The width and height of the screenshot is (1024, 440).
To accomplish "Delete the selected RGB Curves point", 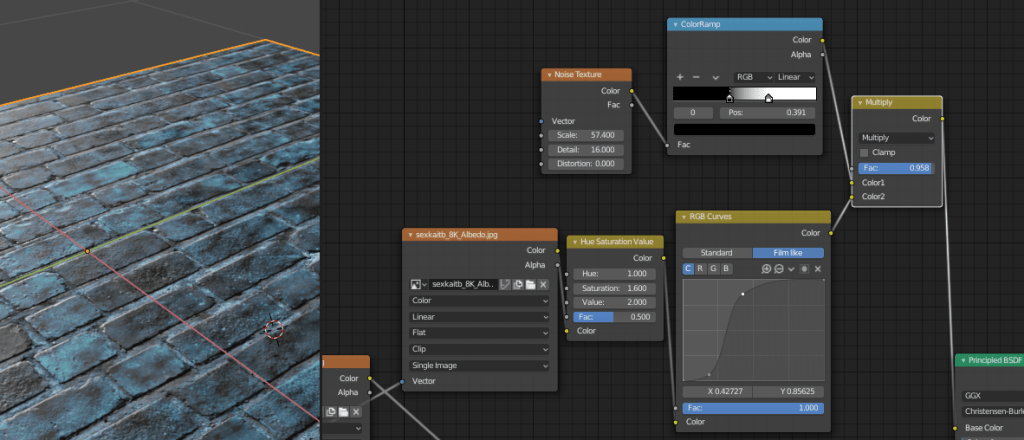I will click(817, 269).
